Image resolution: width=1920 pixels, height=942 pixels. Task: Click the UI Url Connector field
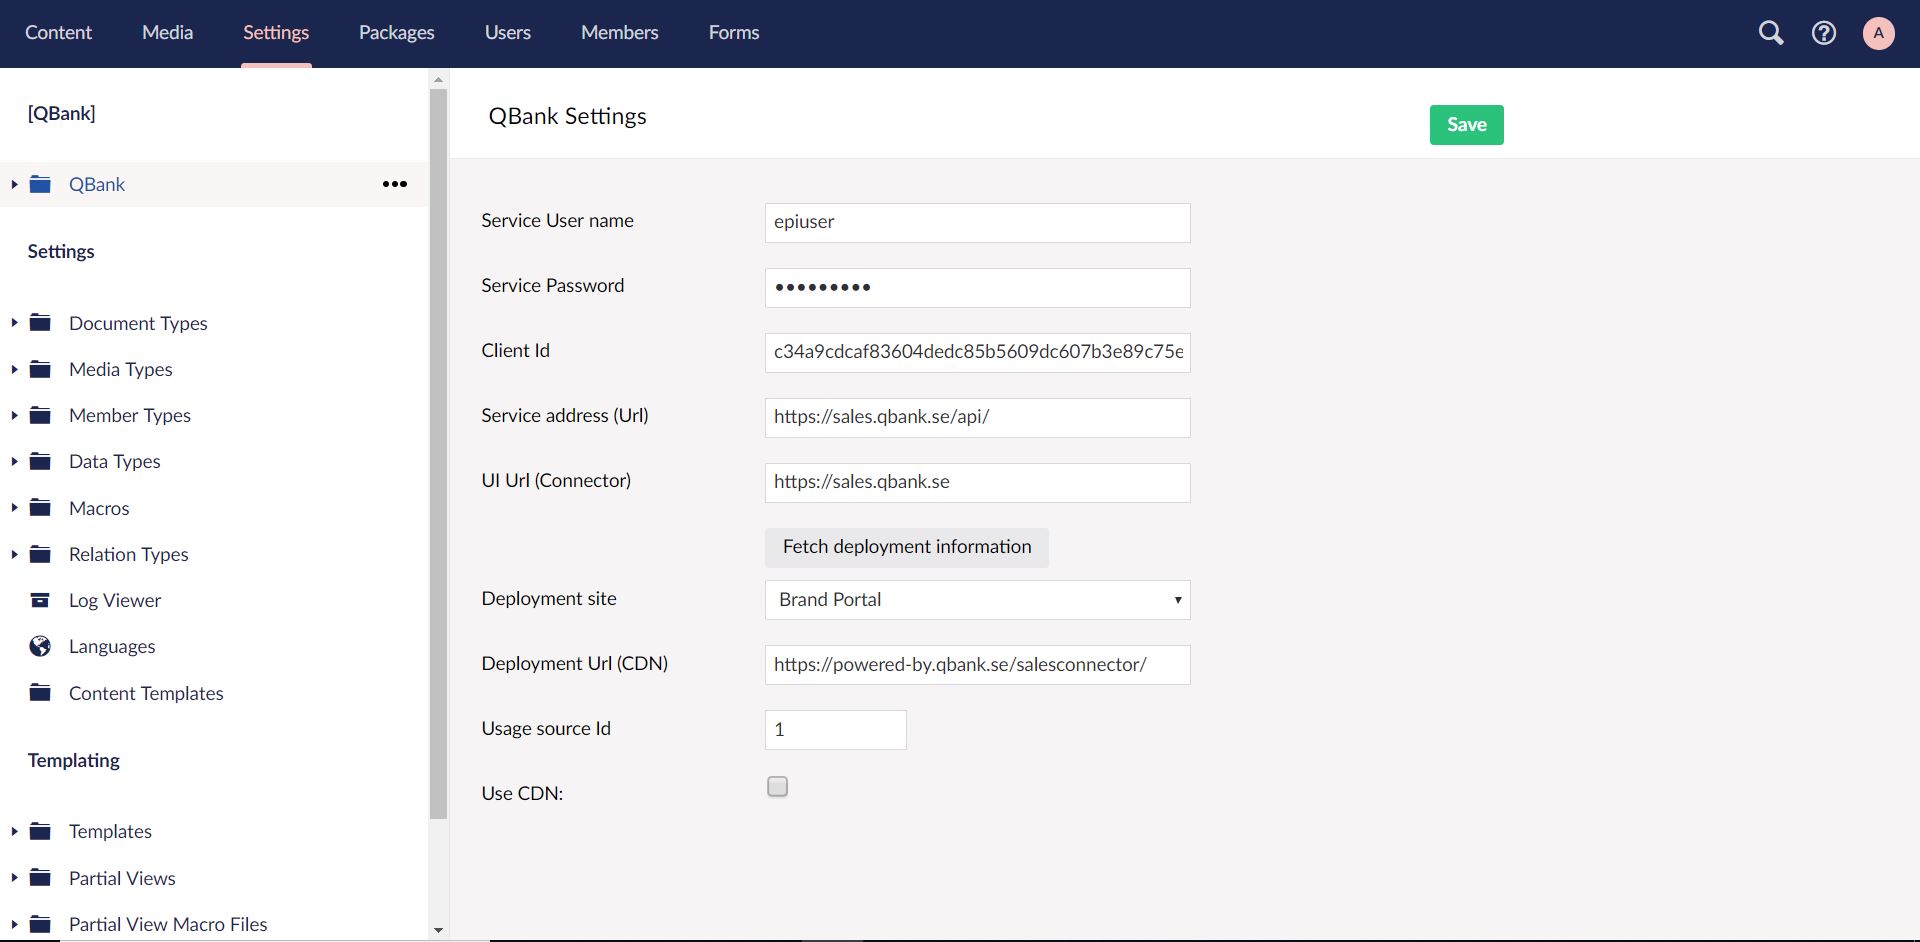coord(977,483)
